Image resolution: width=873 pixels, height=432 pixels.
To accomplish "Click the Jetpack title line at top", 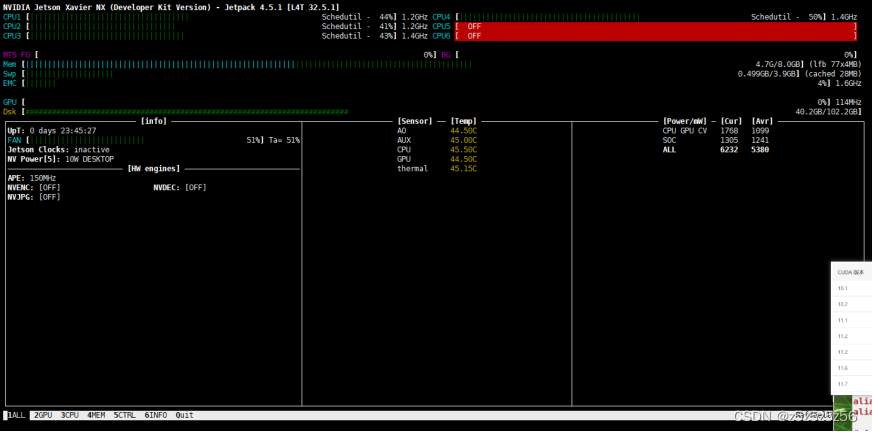I will click(x=171, y=7).
